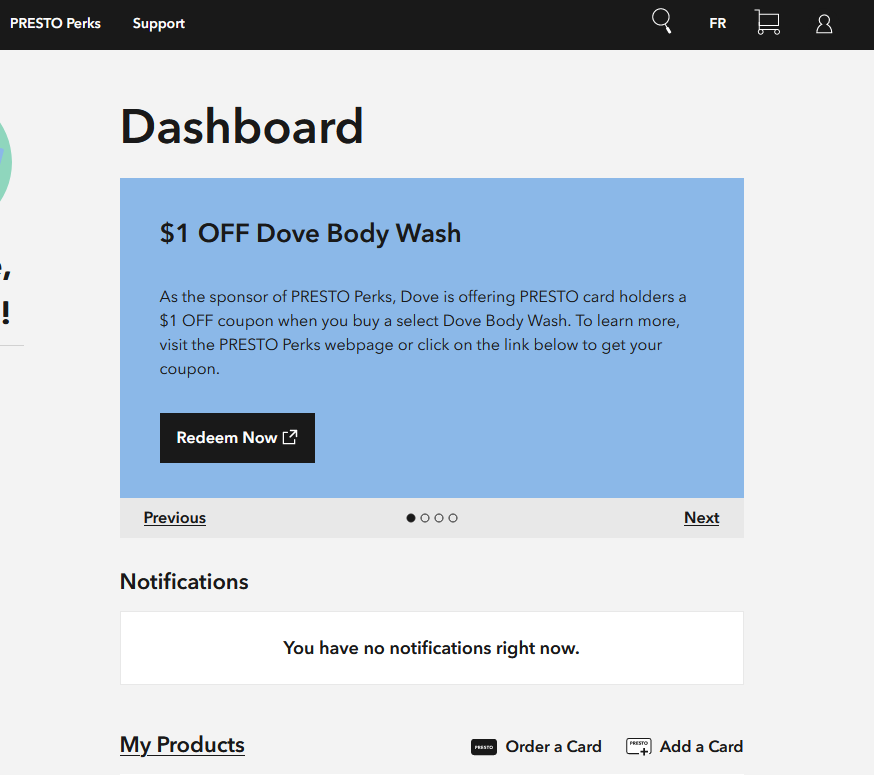Screen dimensions: 874x775
Task: Click the black PRESTO card icon
Action: pos(484,747)
